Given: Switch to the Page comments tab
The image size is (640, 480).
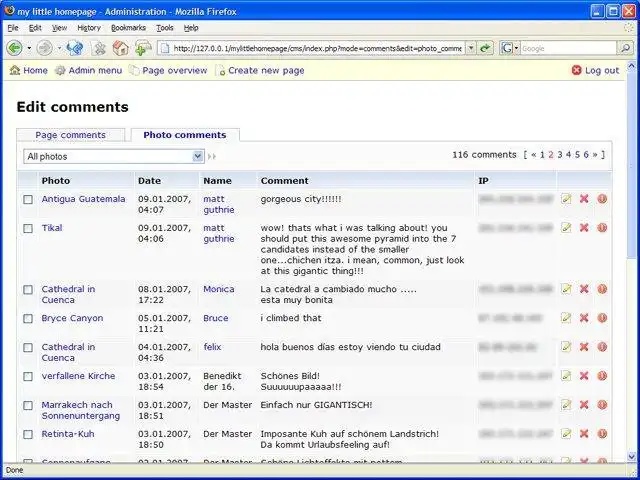Looking at the screenshot, I should point(70,135).
